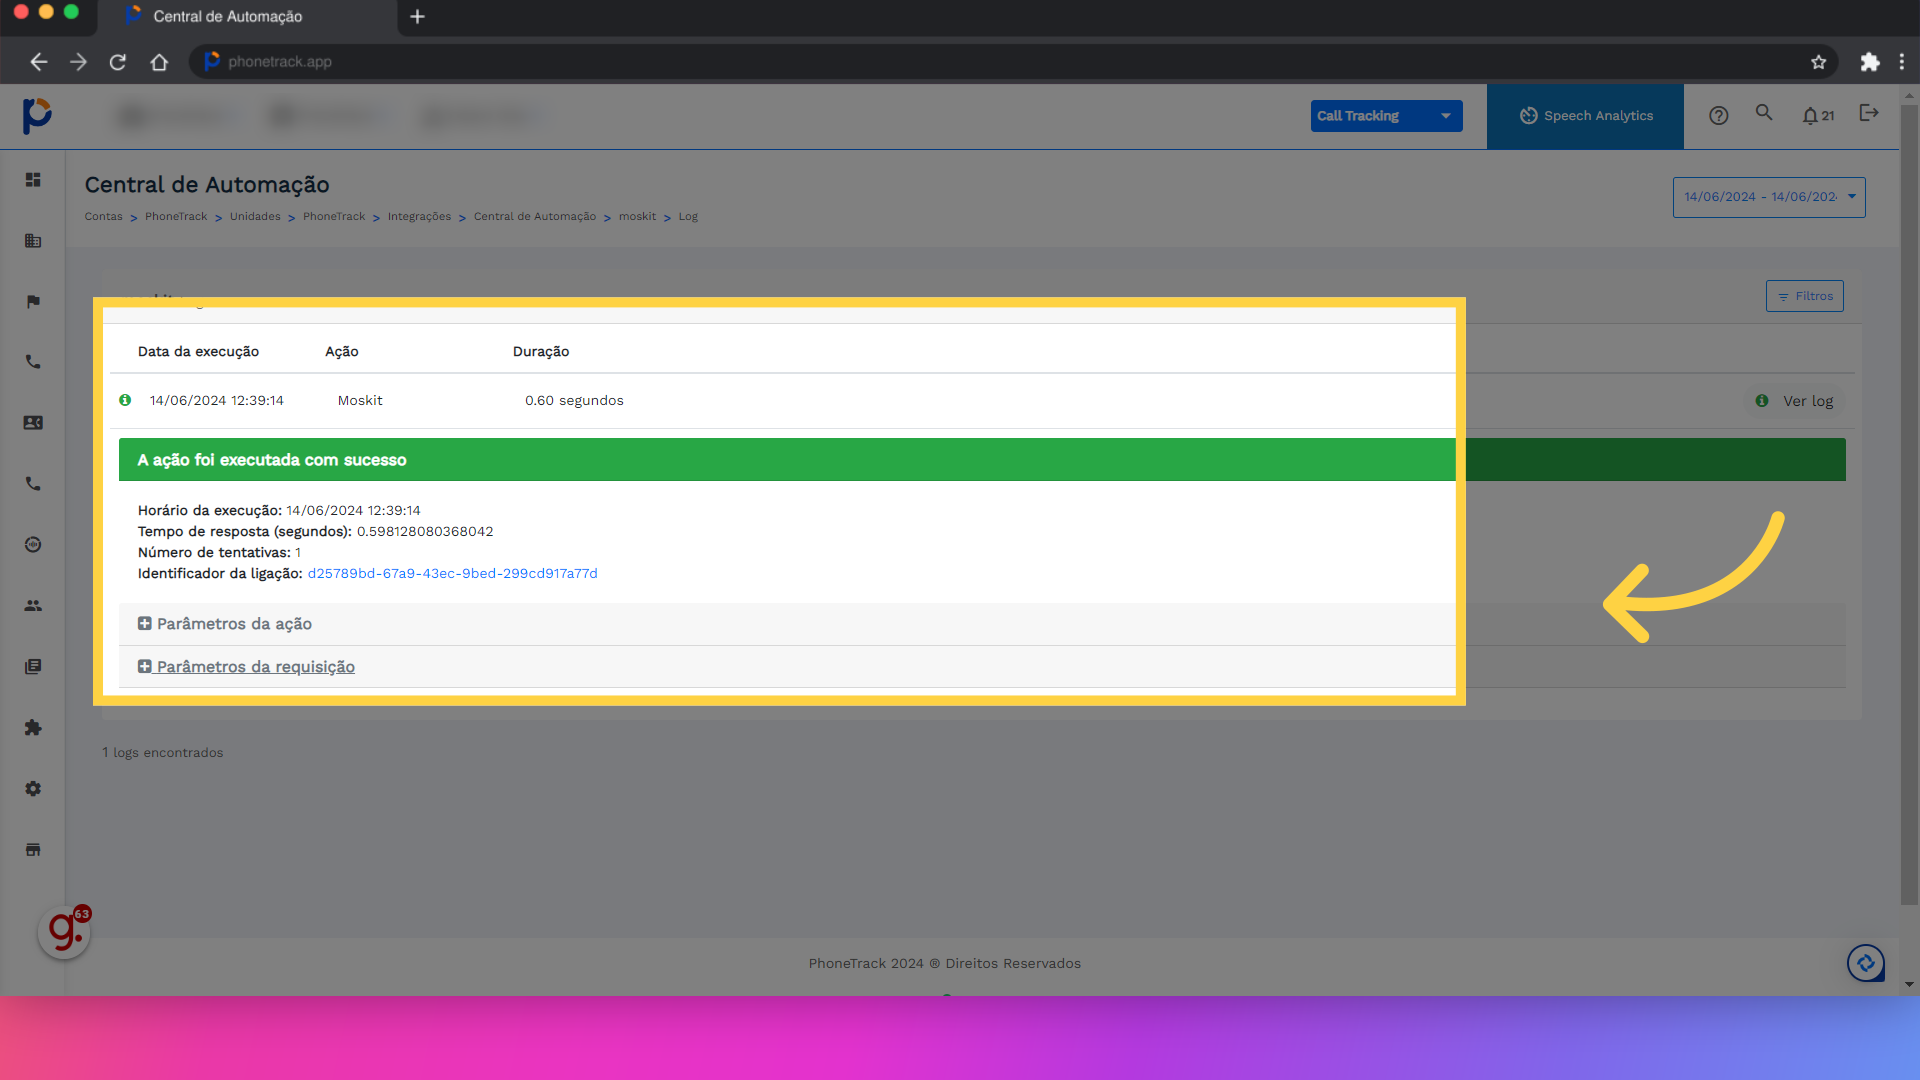Switch to Speech Analytics tab
This screenshot has height=1080, width=1920.
point(1585,116)
